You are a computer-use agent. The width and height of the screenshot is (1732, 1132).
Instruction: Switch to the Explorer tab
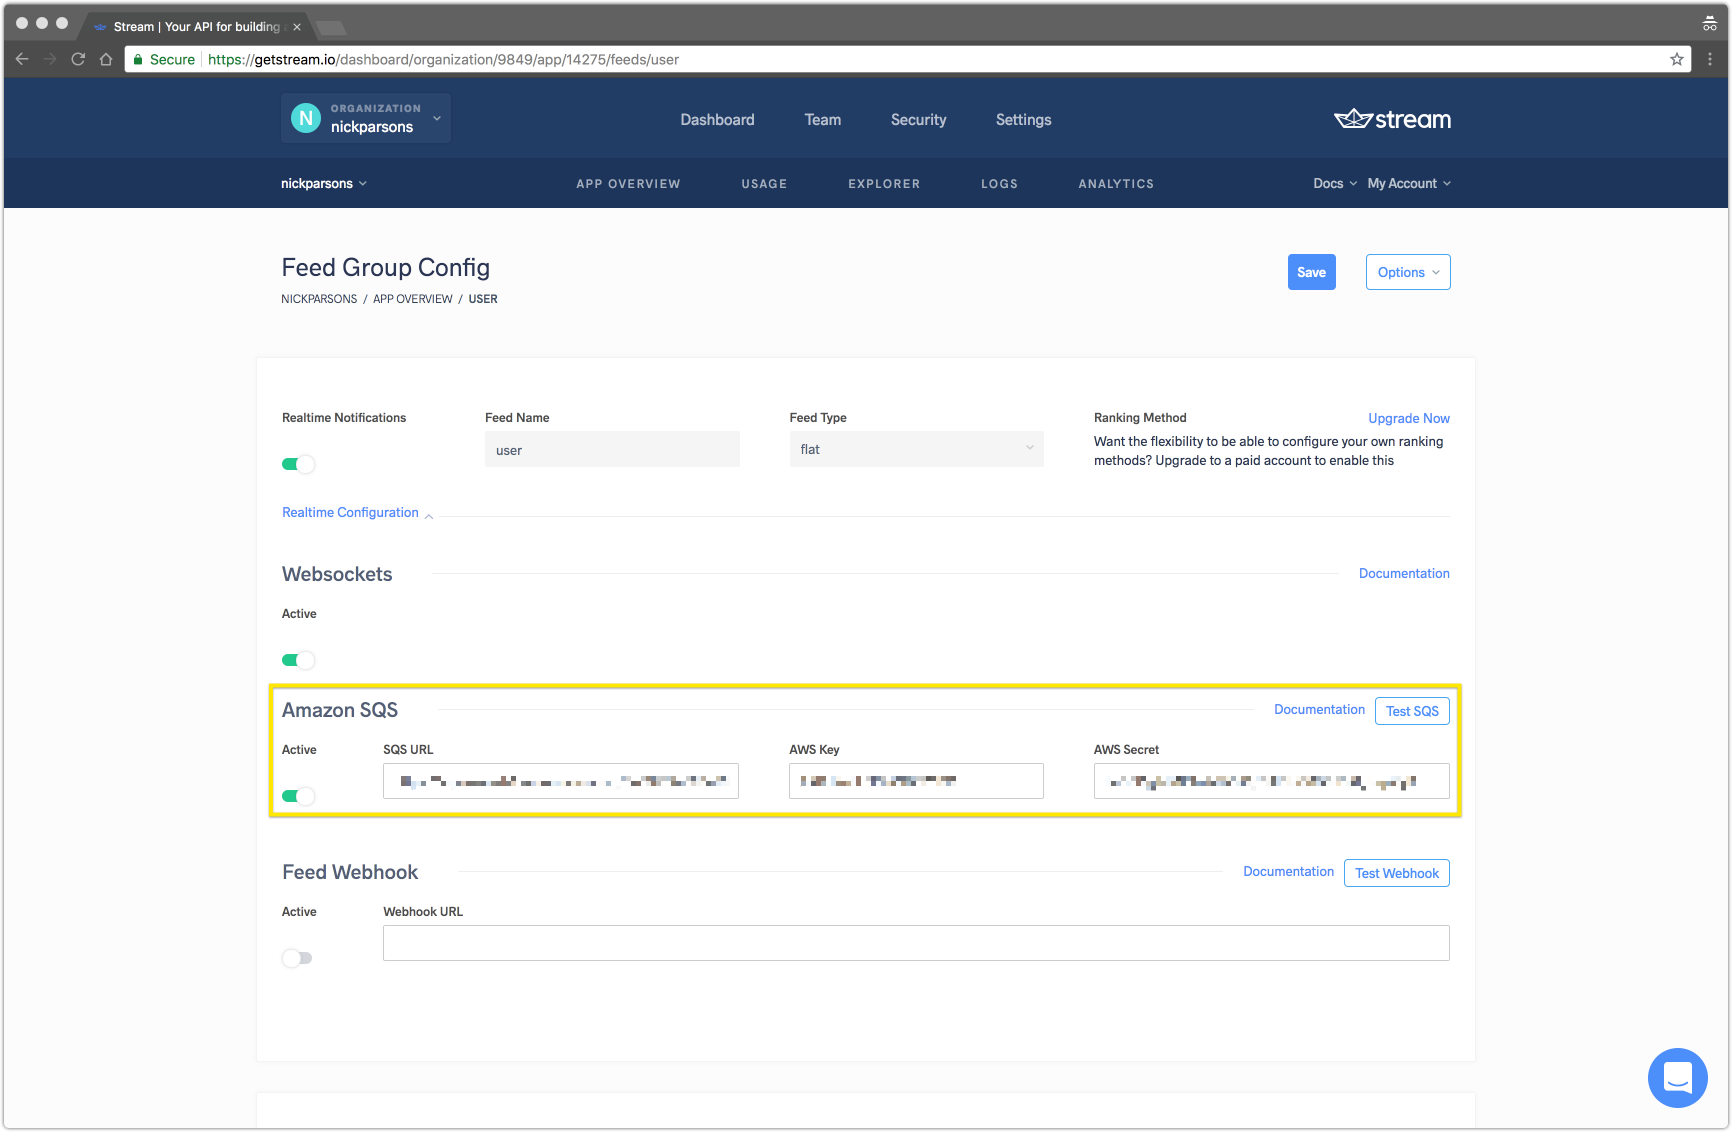884,184
